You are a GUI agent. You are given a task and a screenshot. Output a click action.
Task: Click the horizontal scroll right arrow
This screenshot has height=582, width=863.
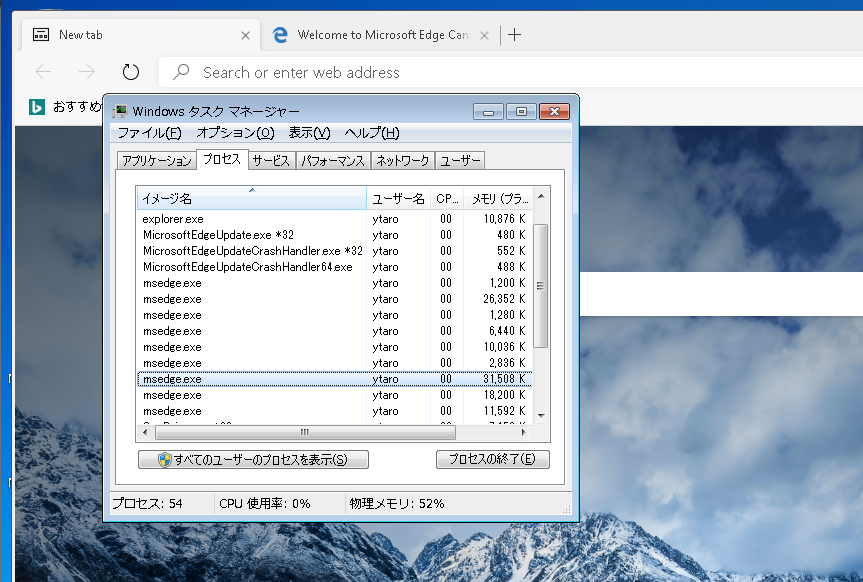523,432
